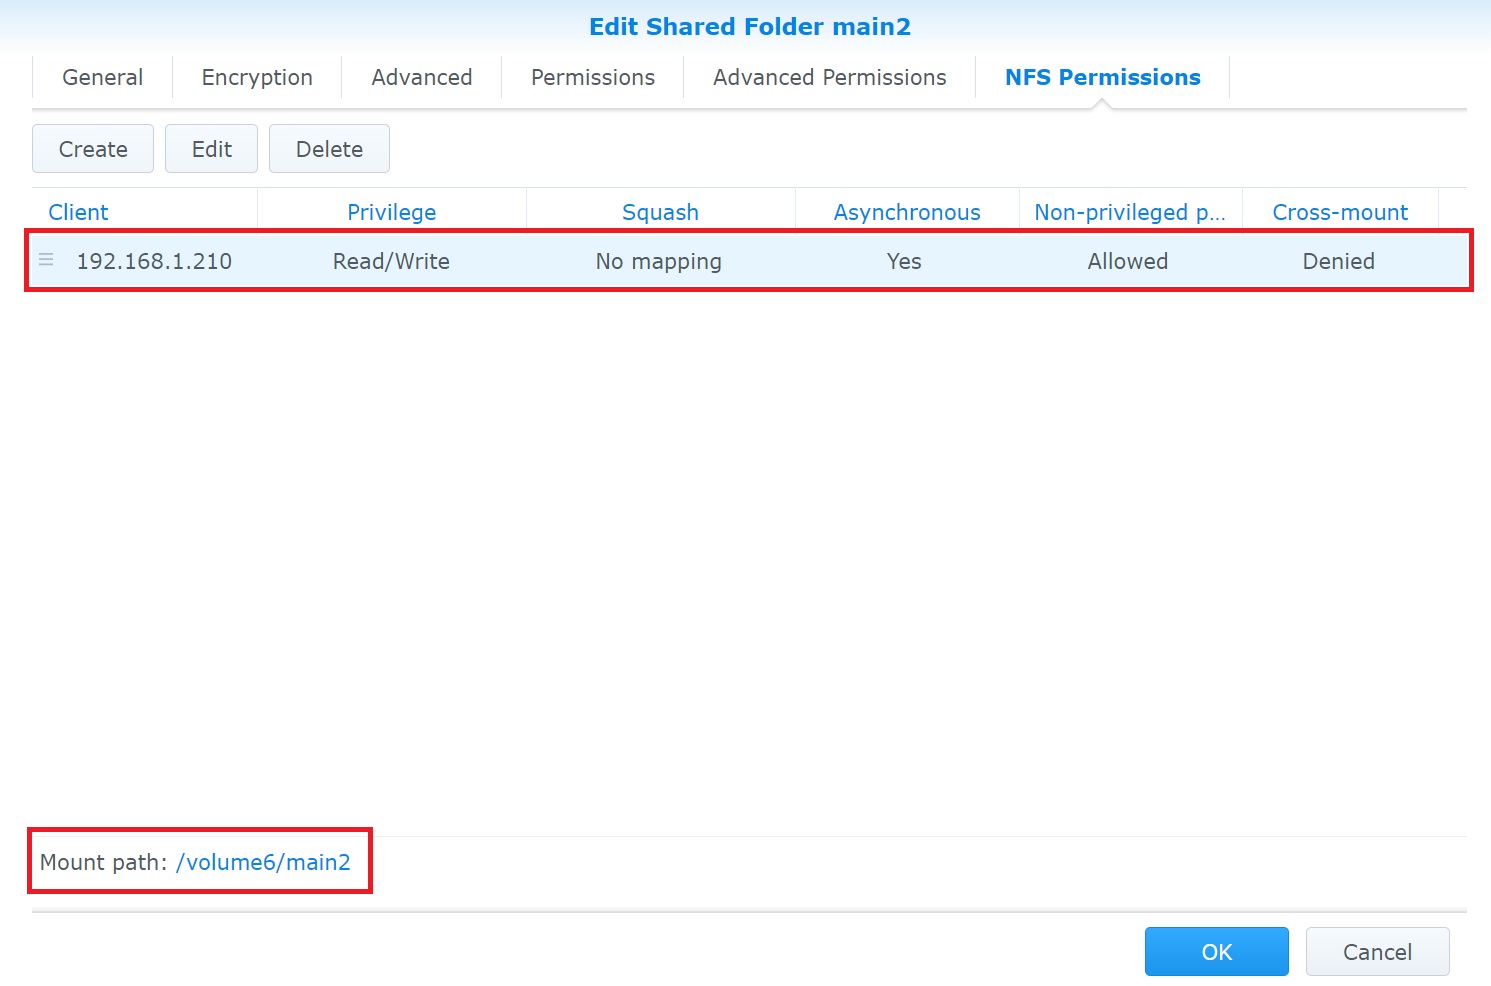Screen dimensions: 1491x986
Task: Sort by the Client column header
Action: [x=78, y=212]
